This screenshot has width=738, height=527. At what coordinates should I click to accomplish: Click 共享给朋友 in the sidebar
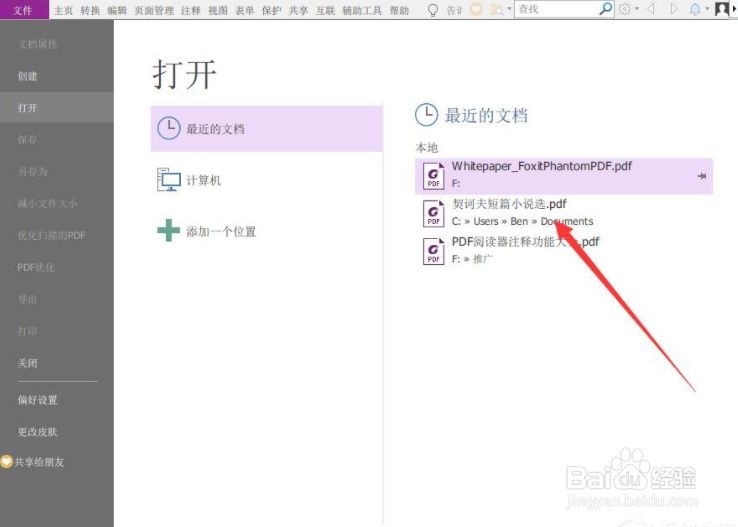(x=40, y=462)
